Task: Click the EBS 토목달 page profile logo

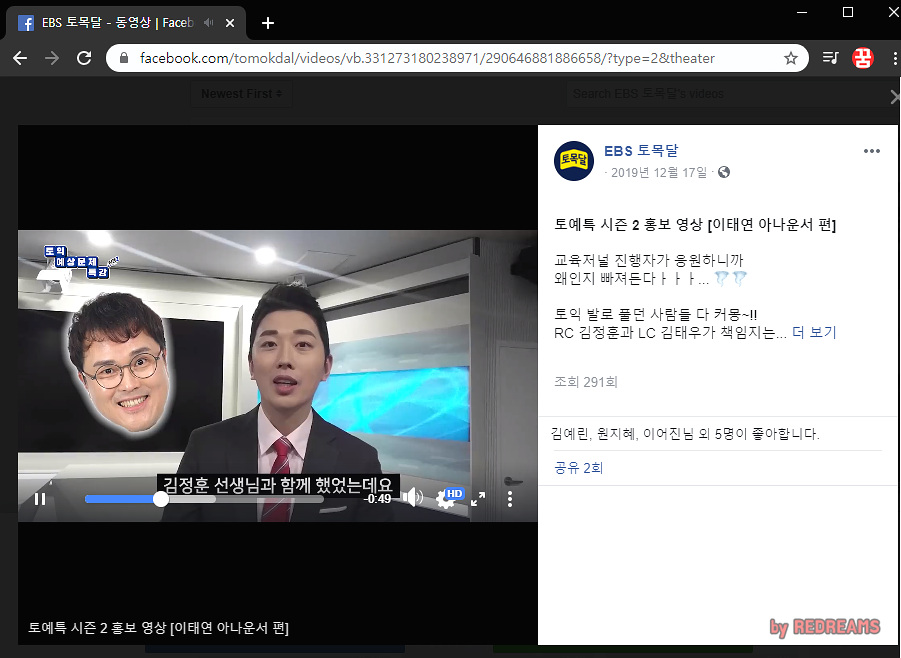Action: (573, 161)
